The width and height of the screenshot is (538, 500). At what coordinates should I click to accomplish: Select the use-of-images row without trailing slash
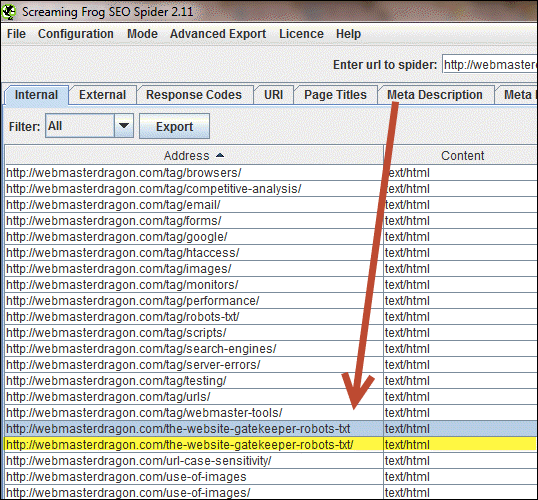194,477
